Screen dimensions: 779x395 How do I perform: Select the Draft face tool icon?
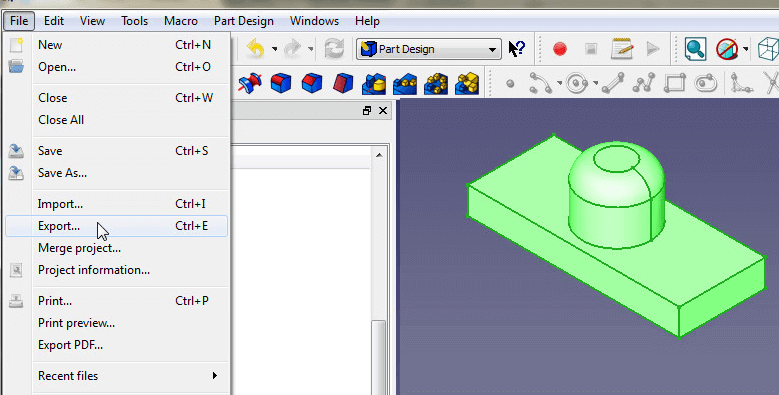click(343, 83)
